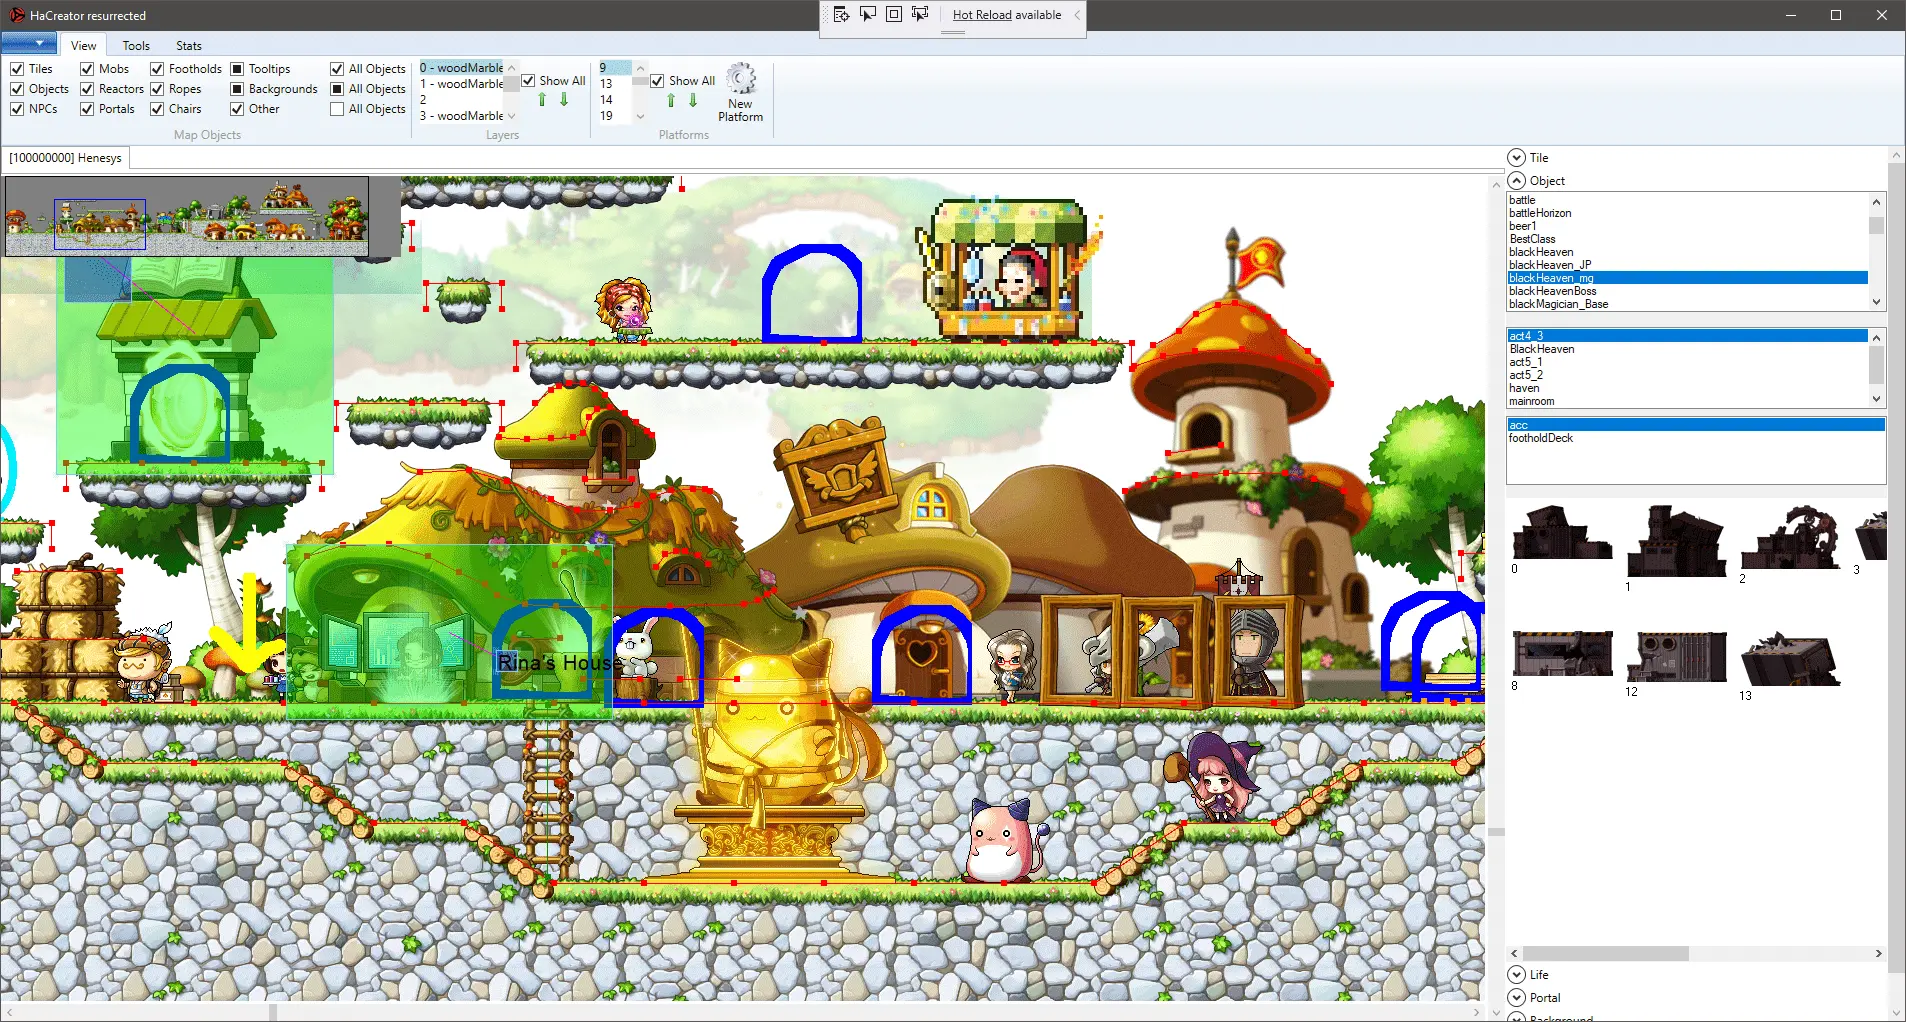Click the Hot Reload link
Viewport: 1906px width, 1022px height.
click(x=982, y=15)
